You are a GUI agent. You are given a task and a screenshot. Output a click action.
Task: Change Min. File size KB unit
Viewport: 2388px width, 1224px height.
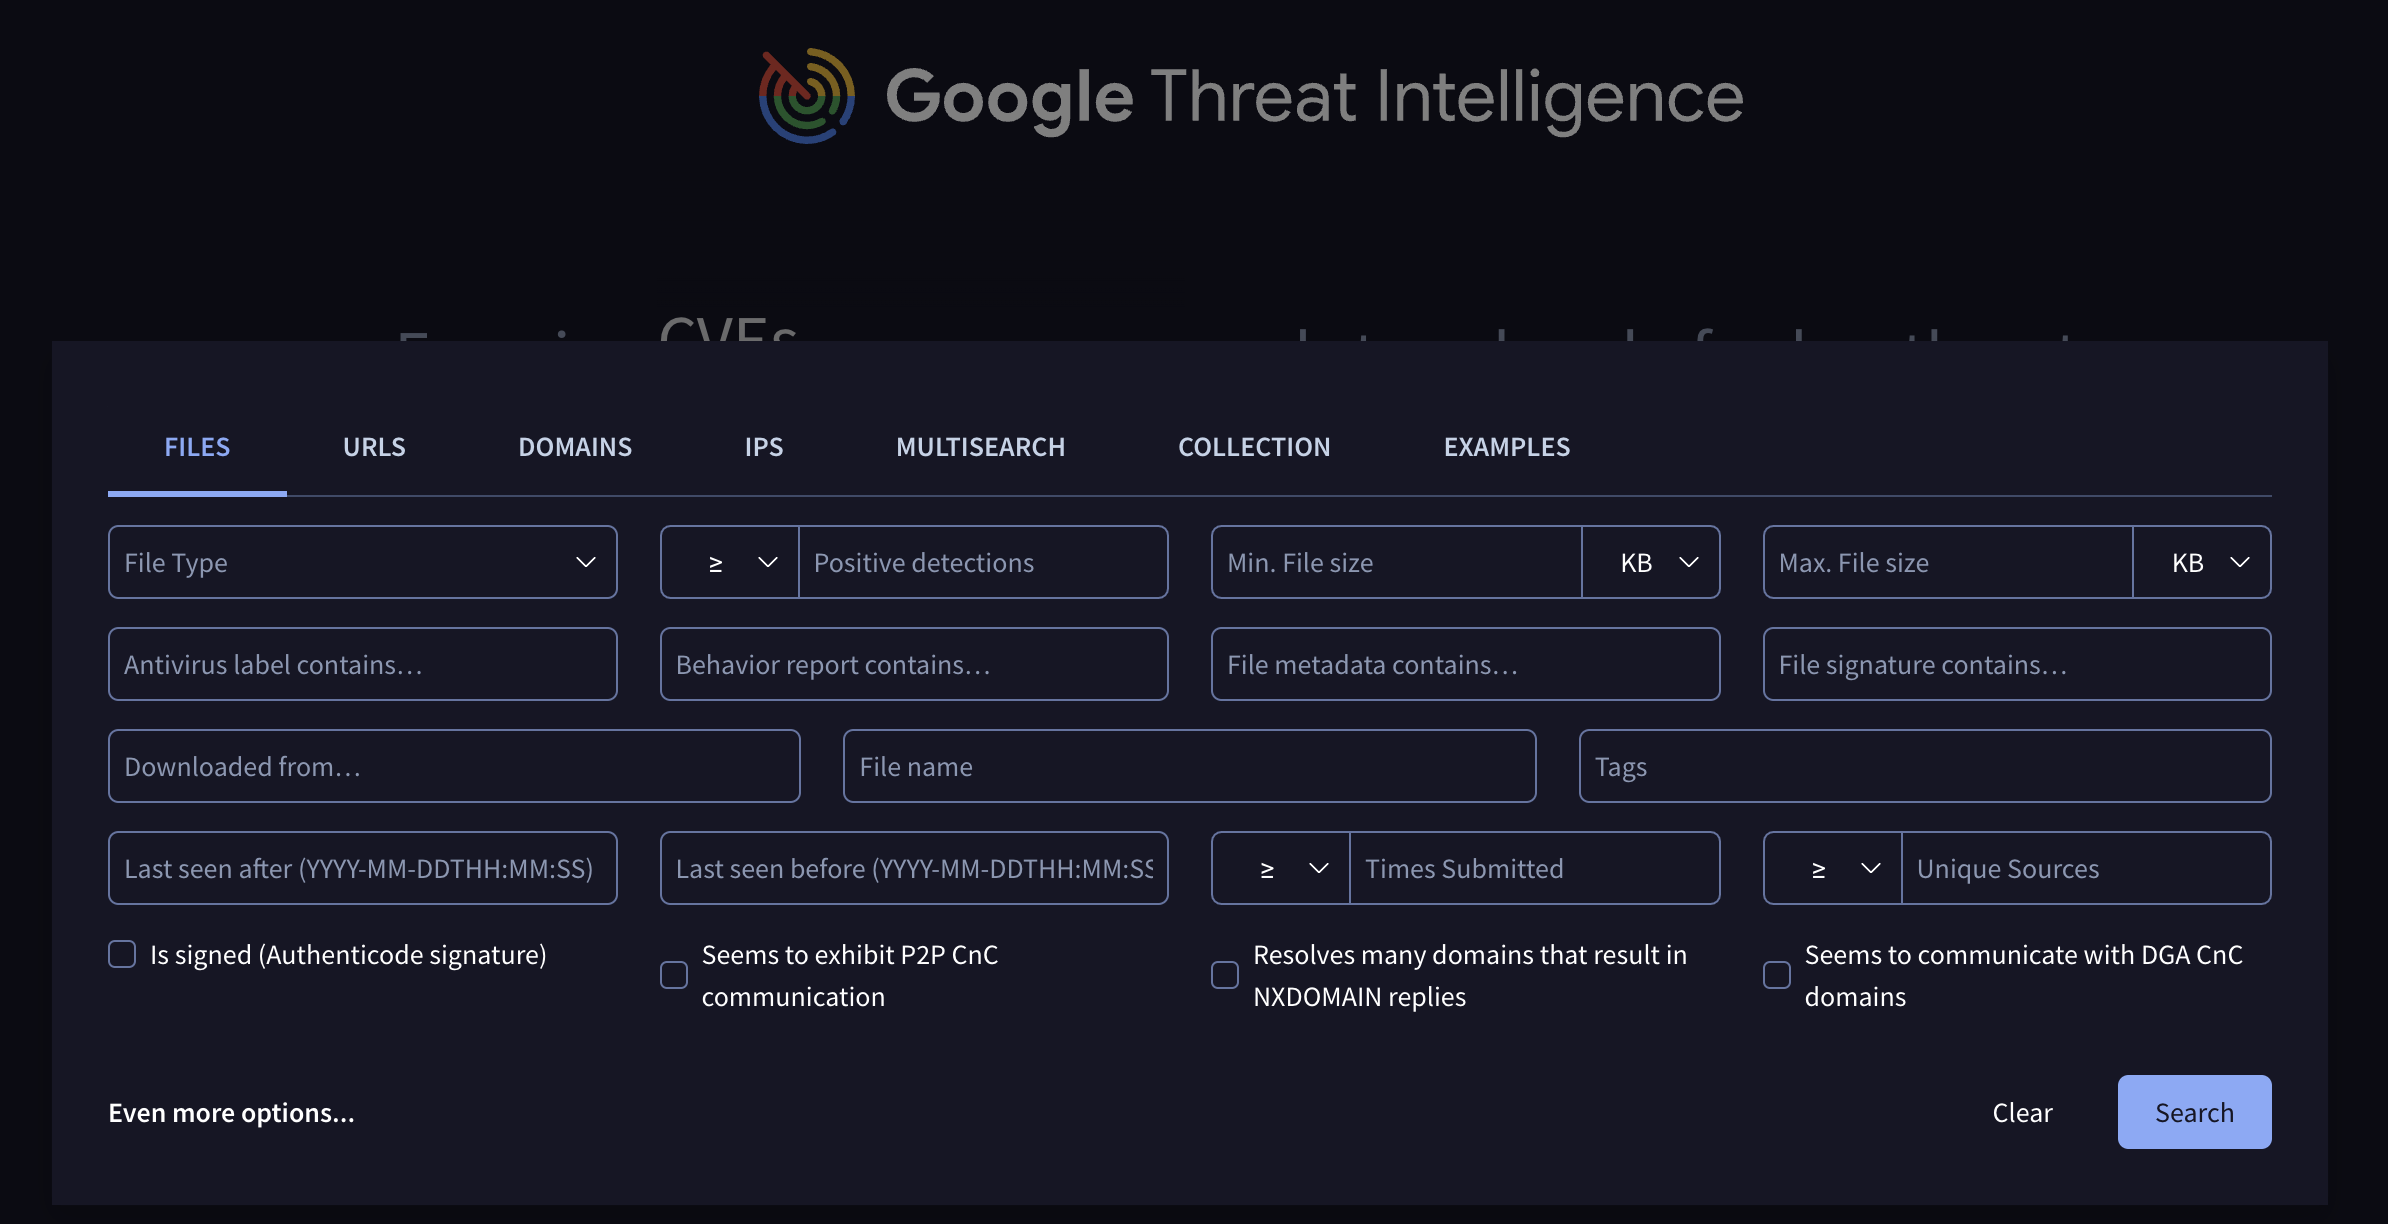[1651, 562]
